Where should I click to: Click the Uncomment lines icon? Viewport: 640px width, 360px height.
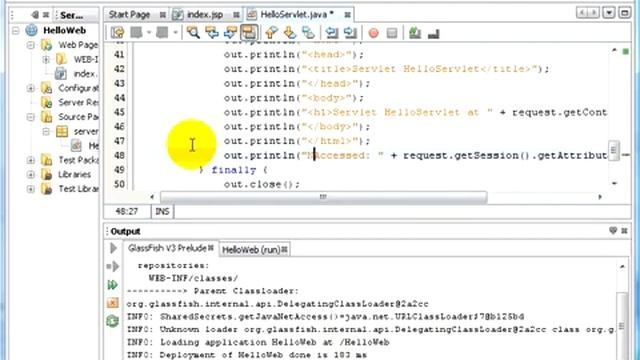pos(433,33)
